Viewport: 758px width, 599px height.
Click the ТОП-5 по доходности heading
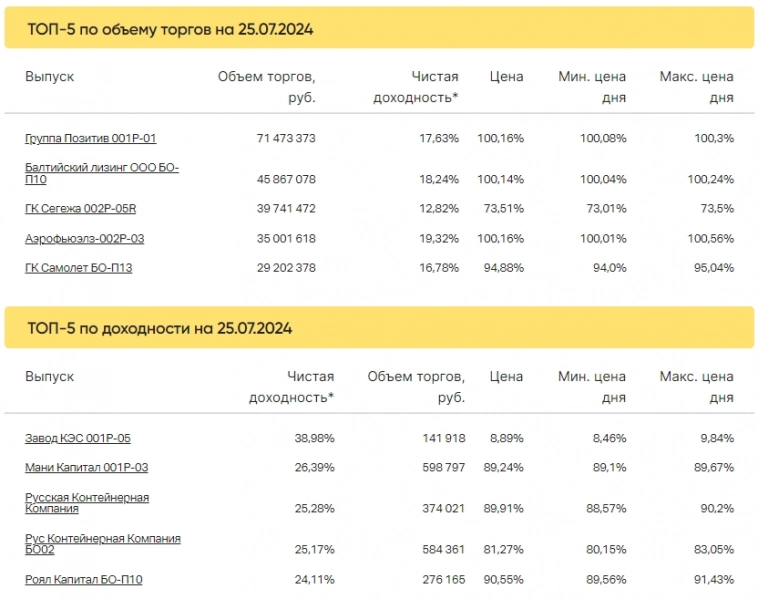(160, 328)
